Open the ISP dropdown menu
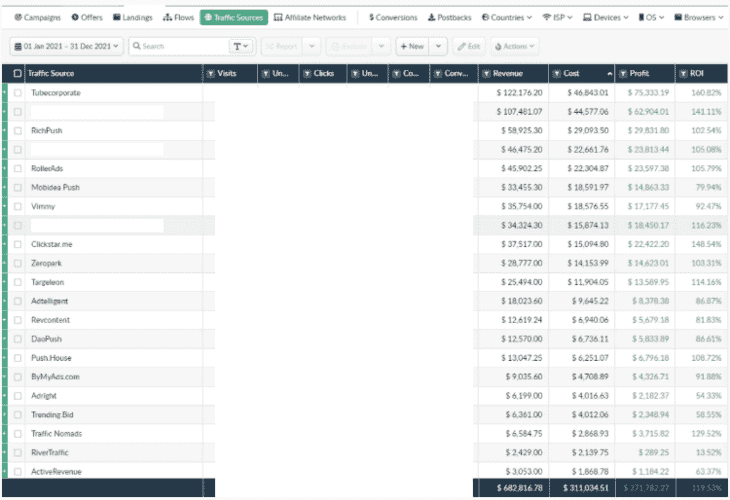Viewport: 730px width, 500px height. coord(557,17)
